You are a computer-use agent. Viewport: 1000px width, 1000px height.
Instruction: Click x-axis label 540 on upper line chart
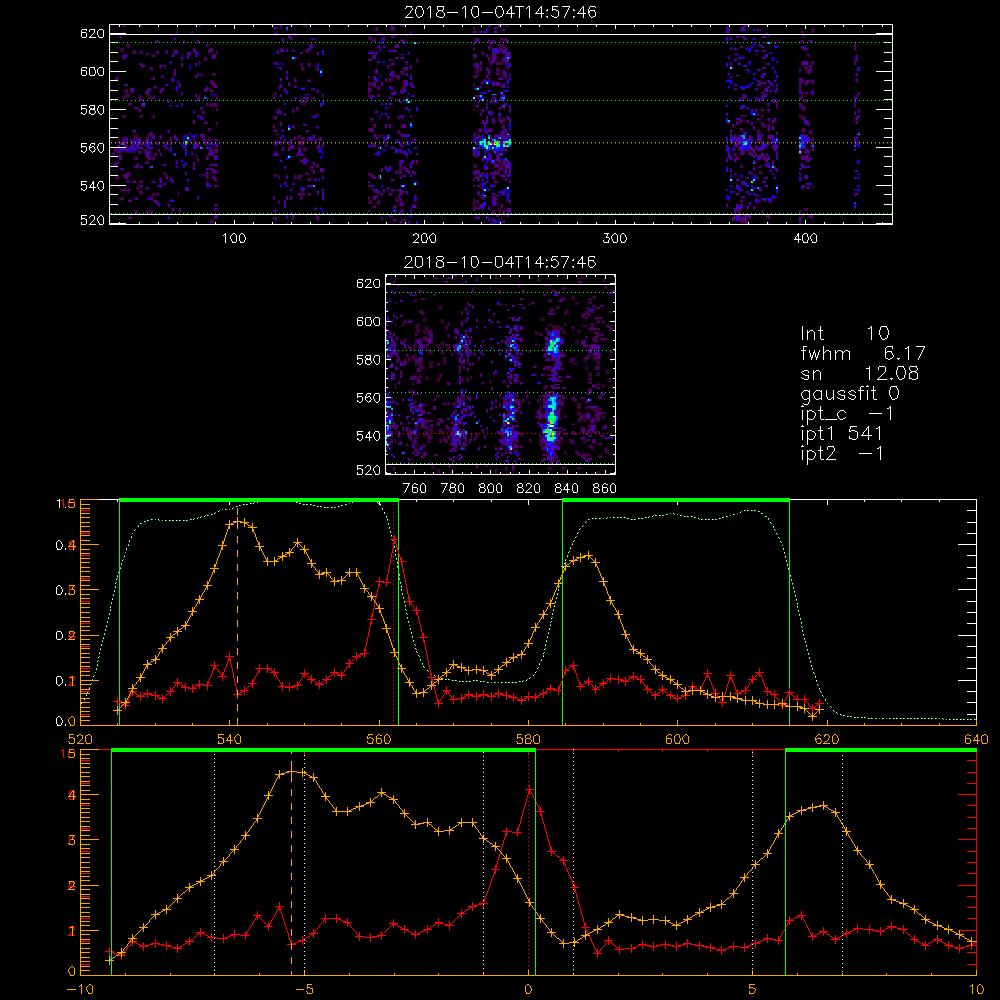point(229,740)
